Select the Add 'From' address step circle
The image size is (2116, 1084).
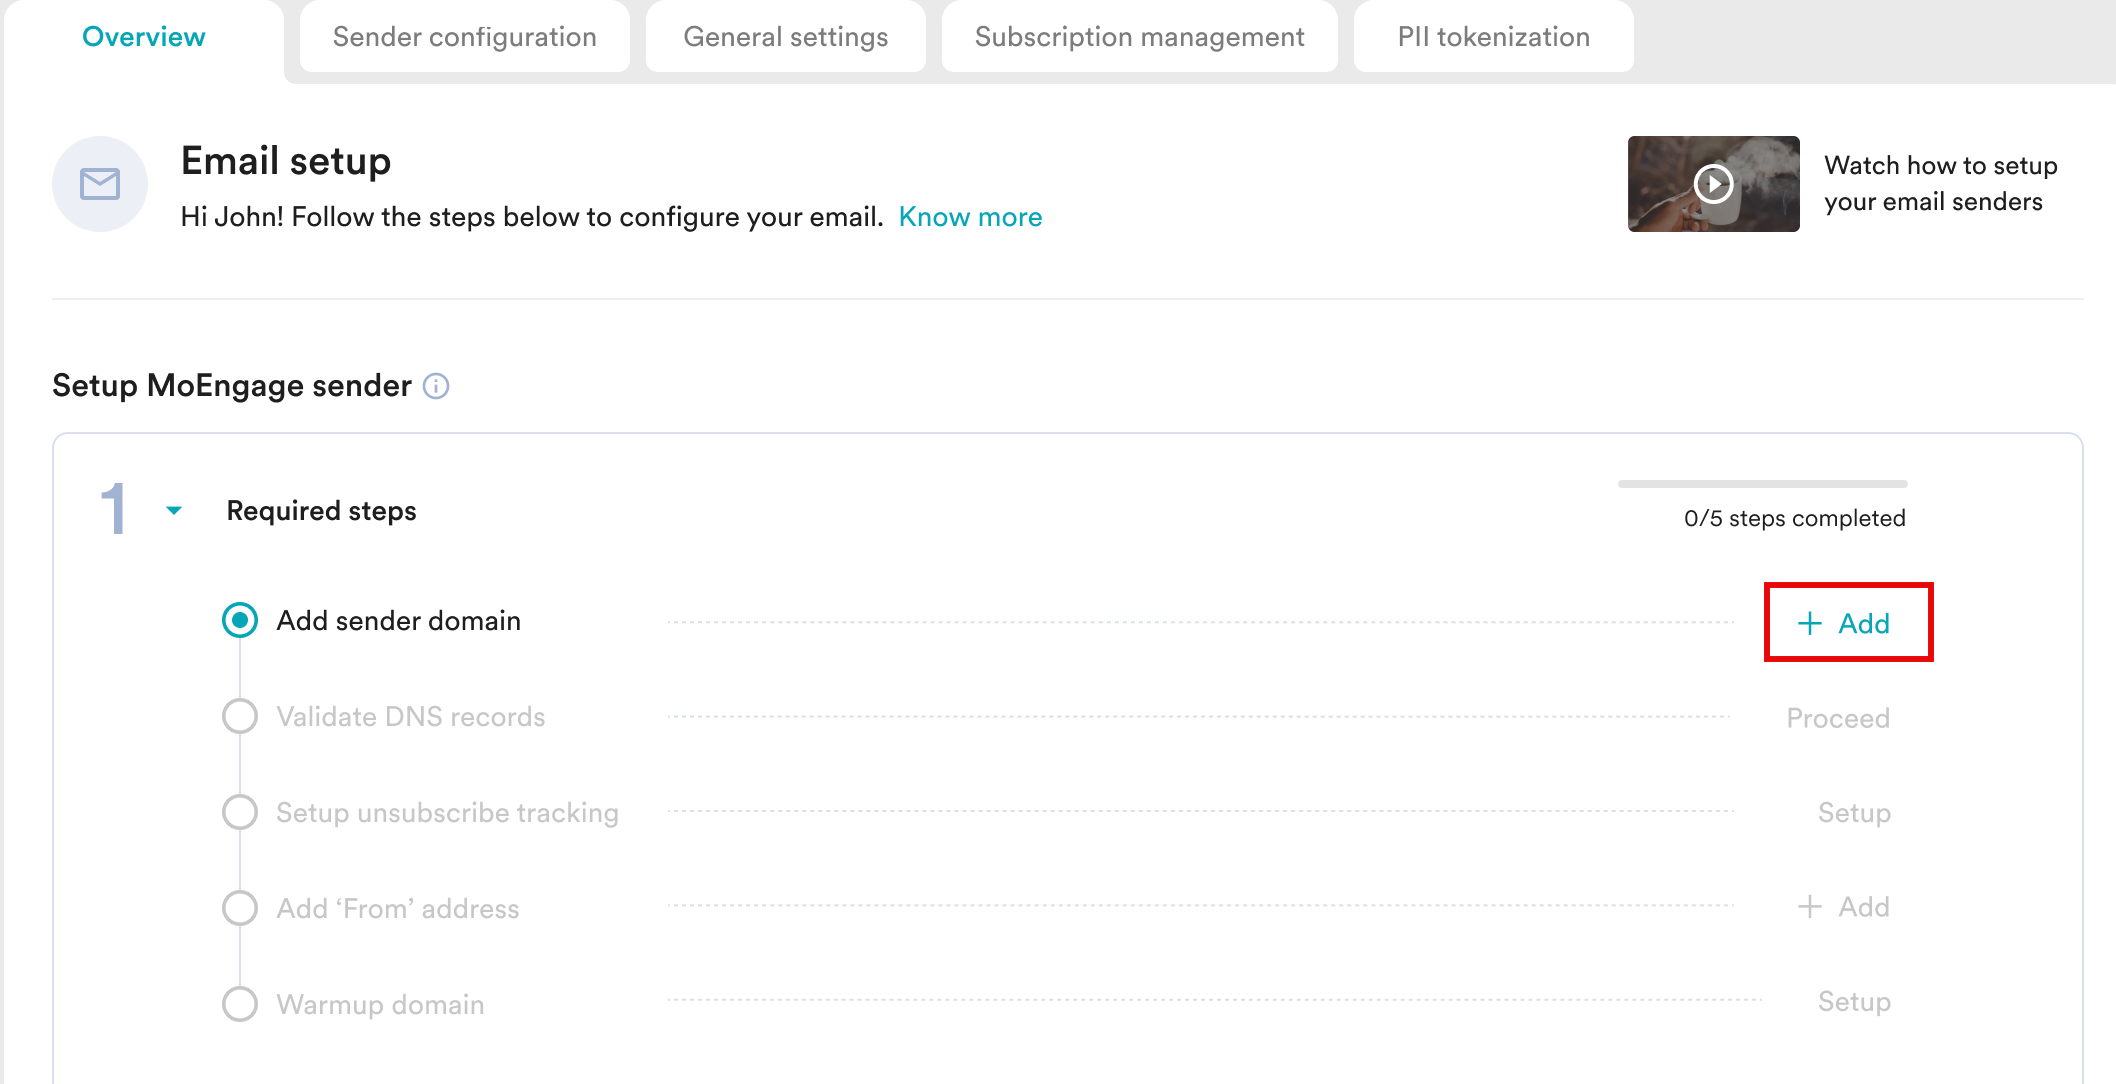click(240, 908)
